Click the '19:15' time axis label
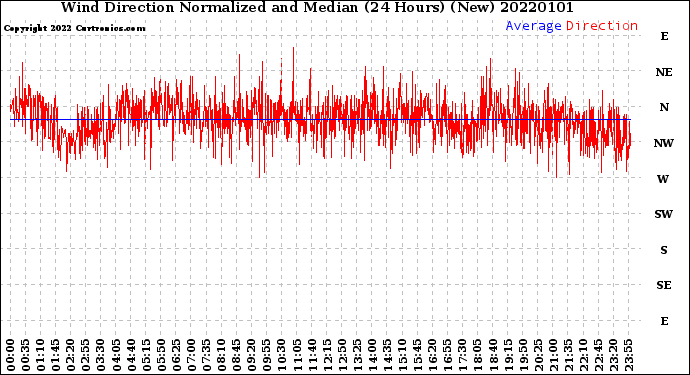This screenshot has width=690, height=375. [x=508, y=355]
